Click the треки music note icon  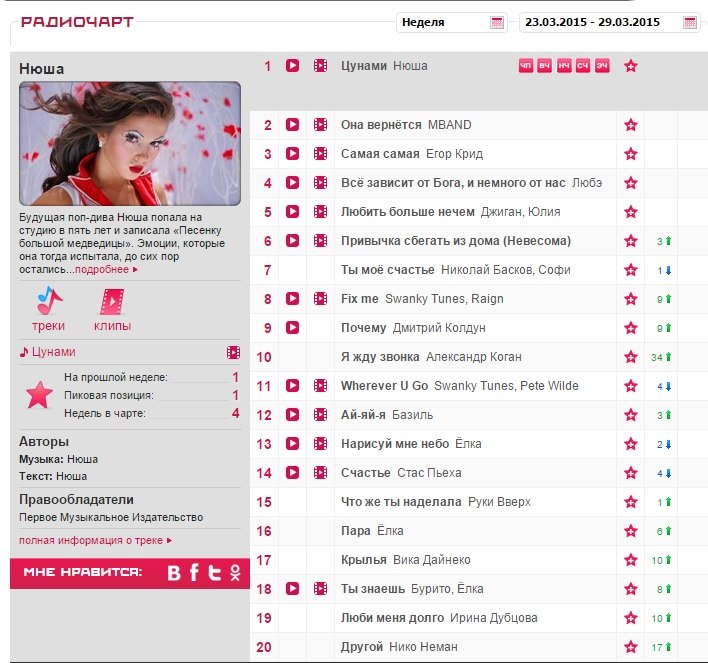point(48,300)
